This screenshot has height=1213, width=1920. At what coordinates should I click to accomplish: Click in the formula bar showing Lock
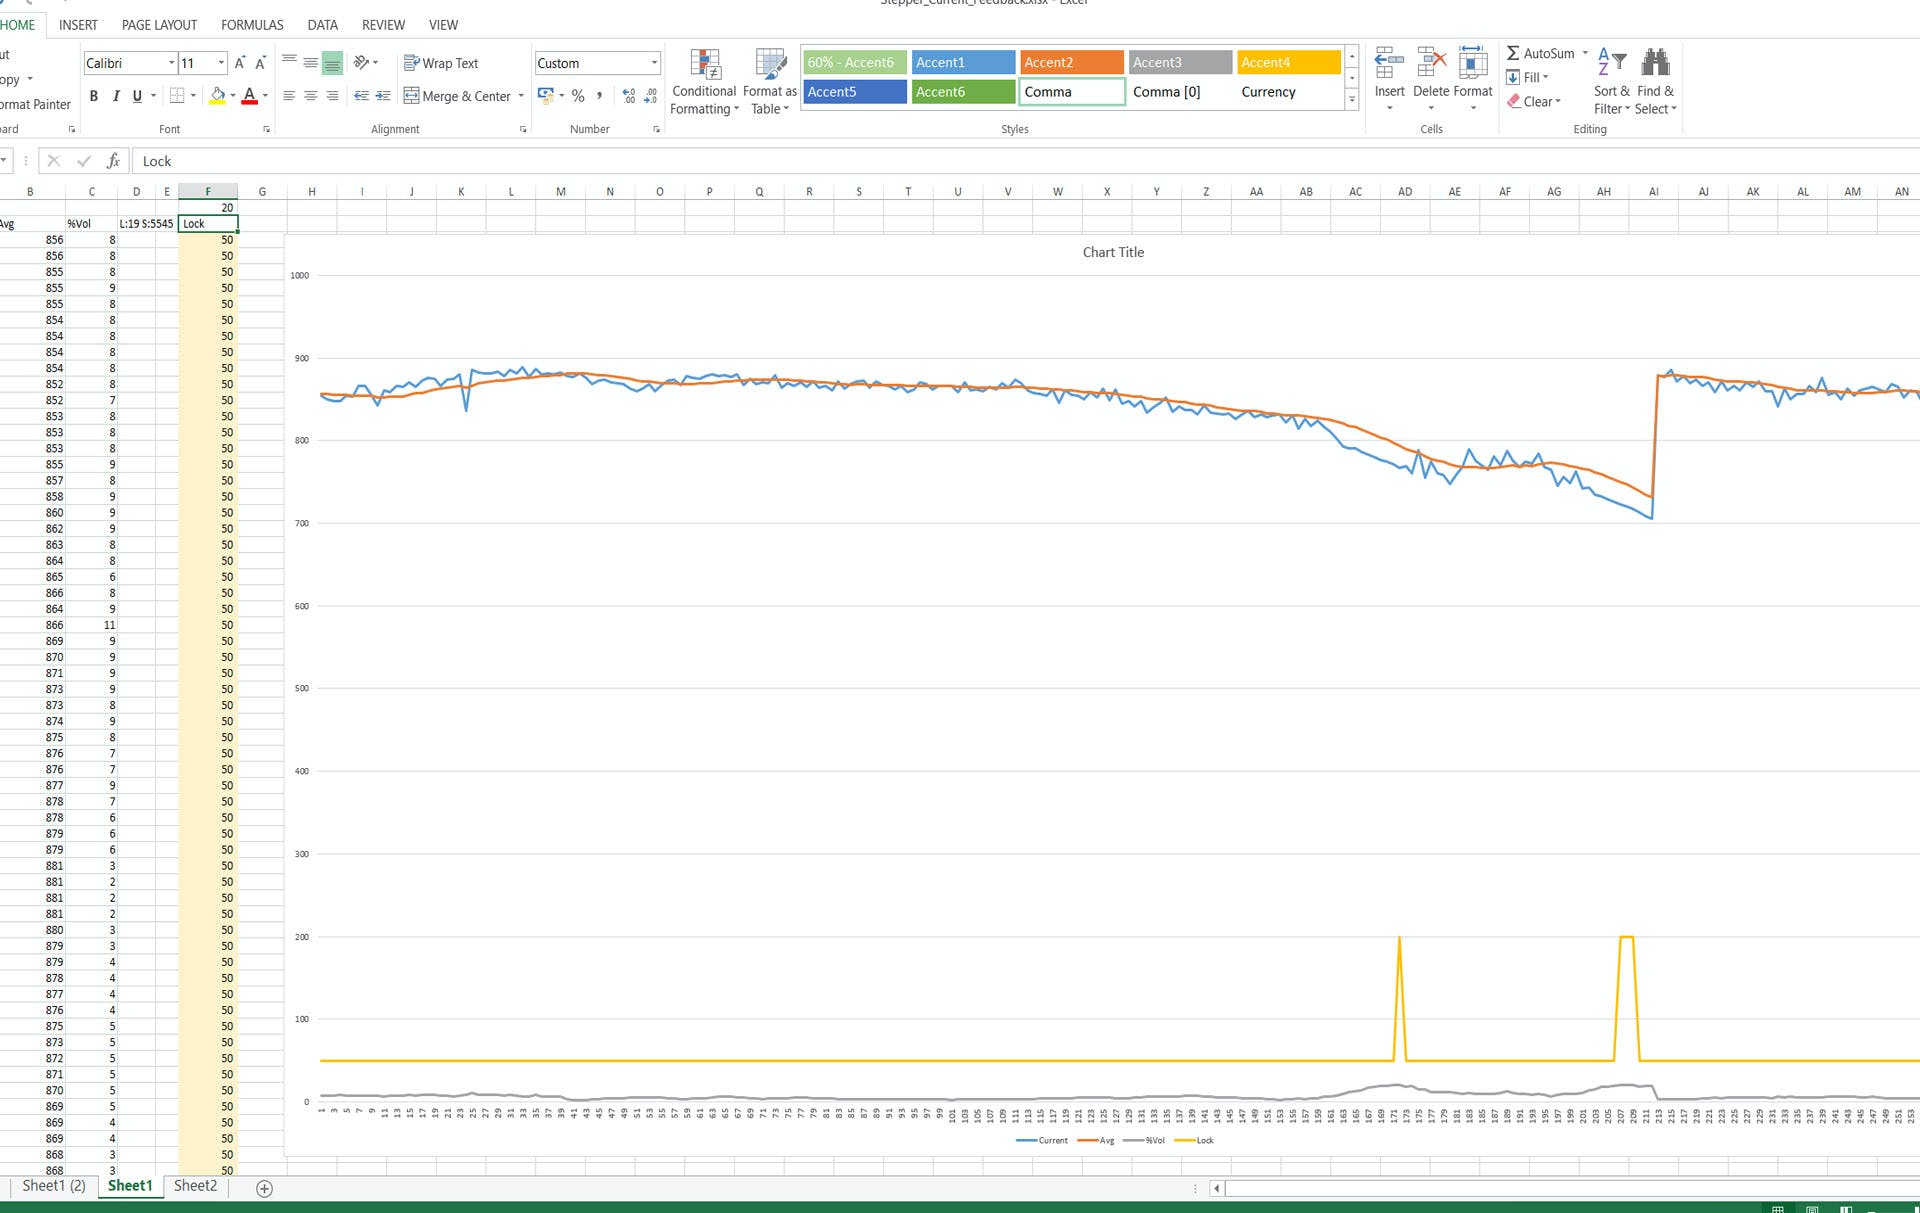1025,161
